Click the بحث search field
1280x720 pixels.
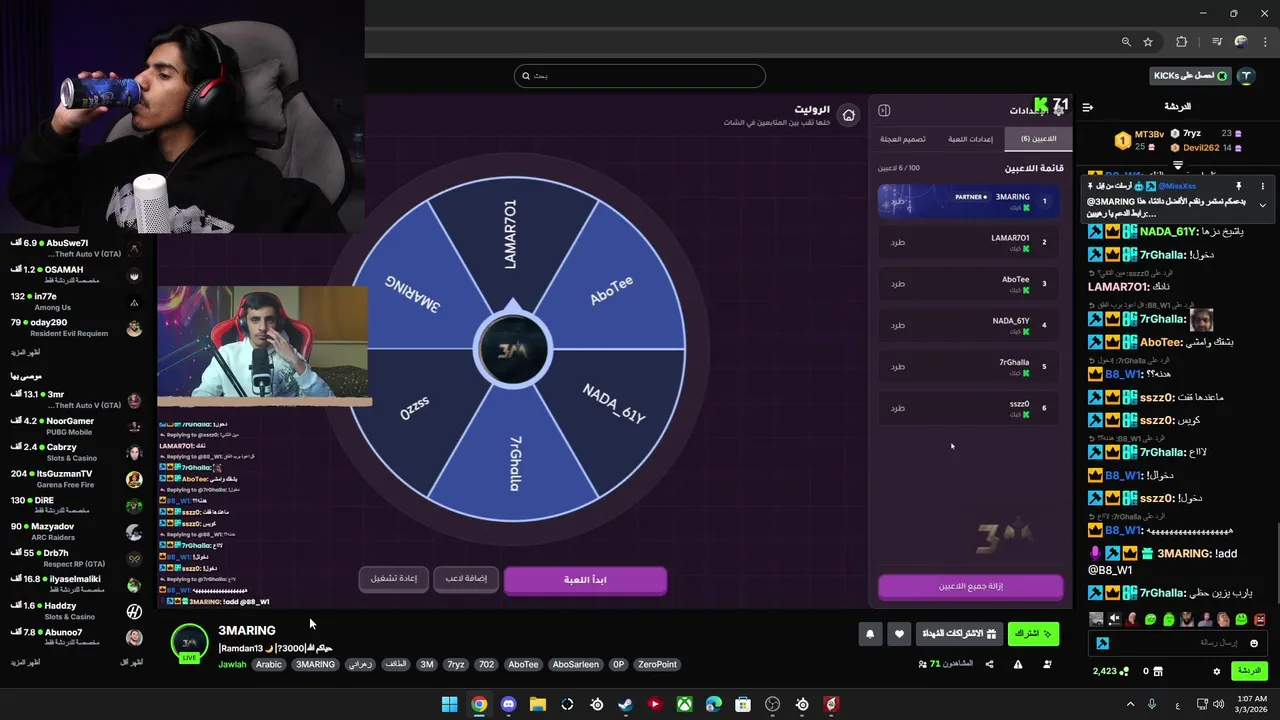point(640,76)
